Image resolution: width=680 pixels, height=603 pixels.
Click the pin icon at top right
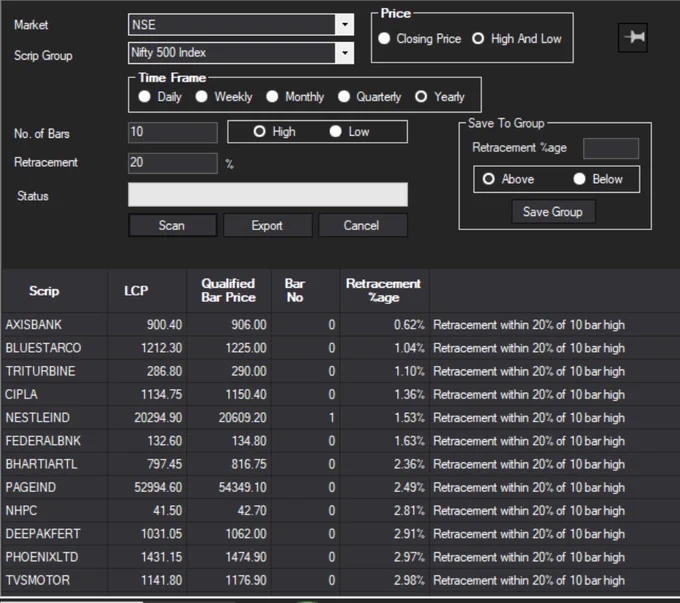coord(633,38)
